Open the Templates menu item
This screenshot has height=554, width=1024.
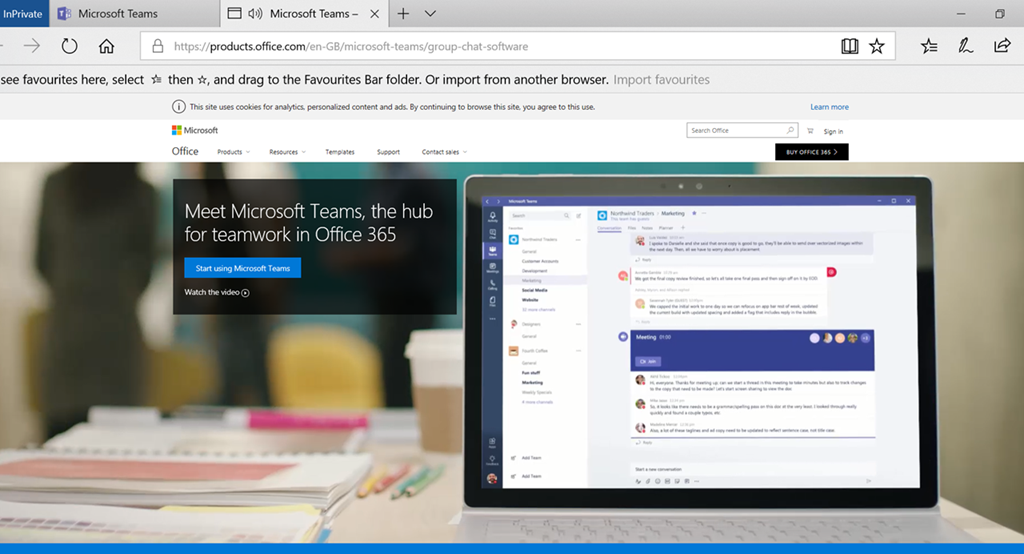click(x=340, y=152)
